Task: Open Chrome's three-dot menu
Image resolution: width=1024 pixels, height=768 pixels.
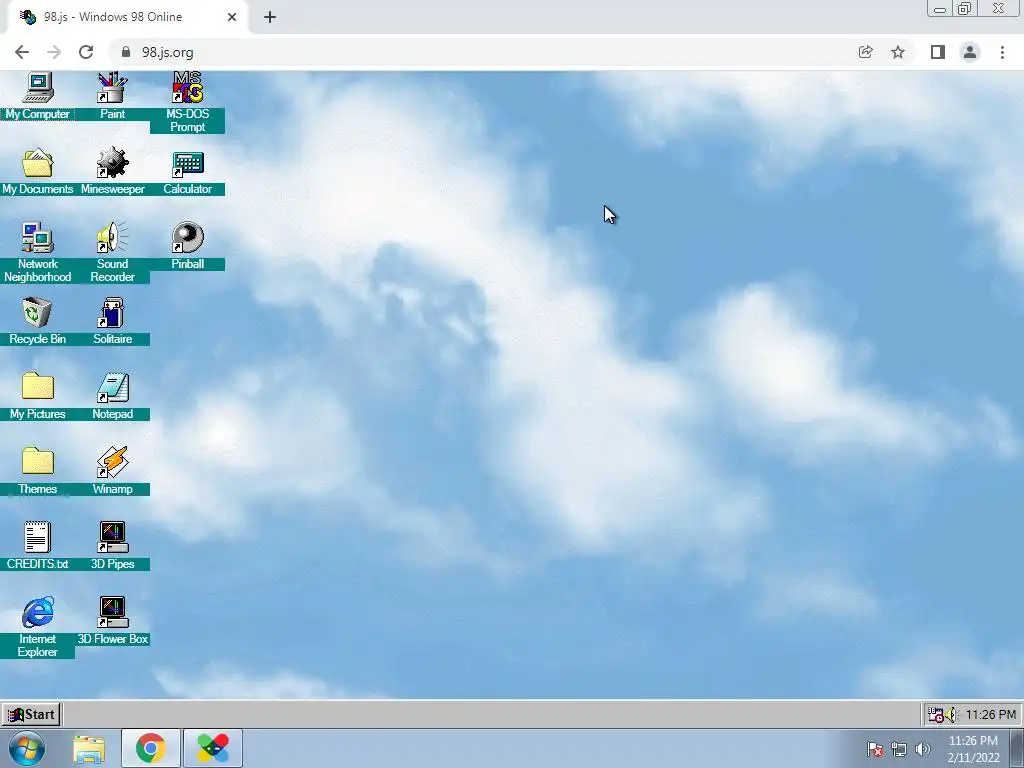Action: pos(1002,52)
